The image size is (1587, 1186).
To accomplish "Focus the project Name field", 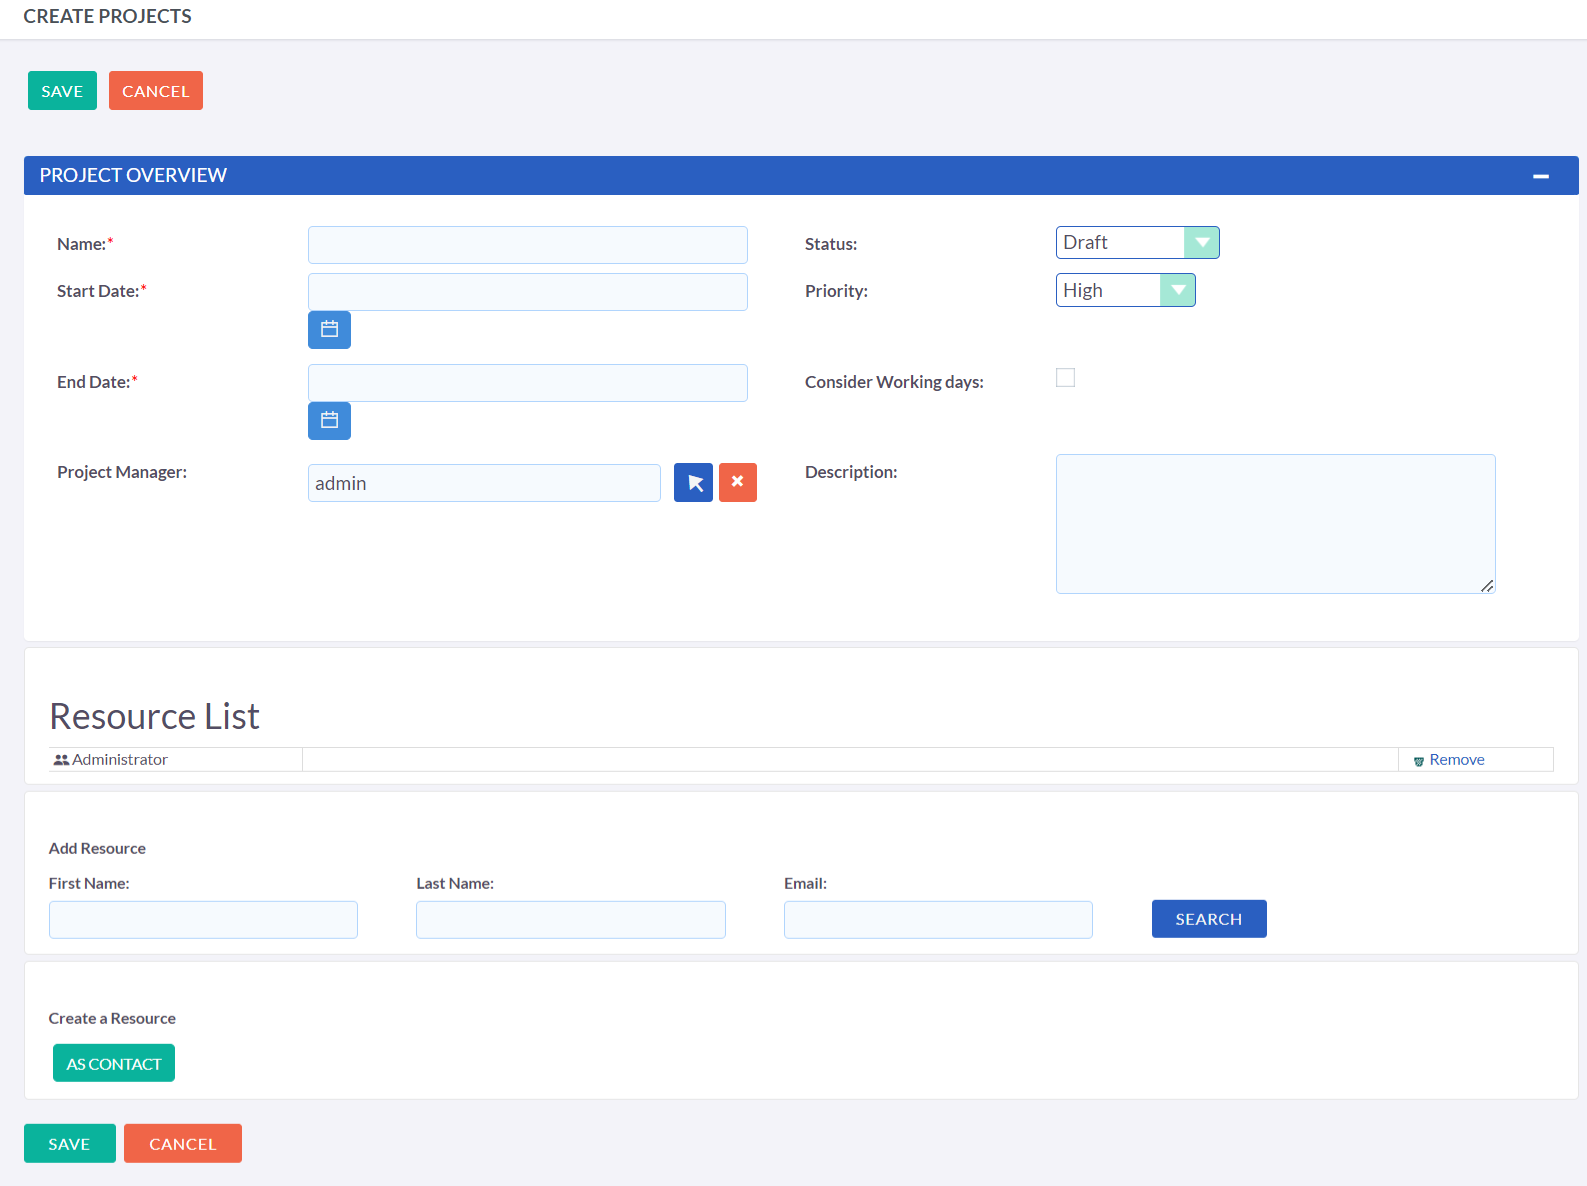I will click(527, 245).
